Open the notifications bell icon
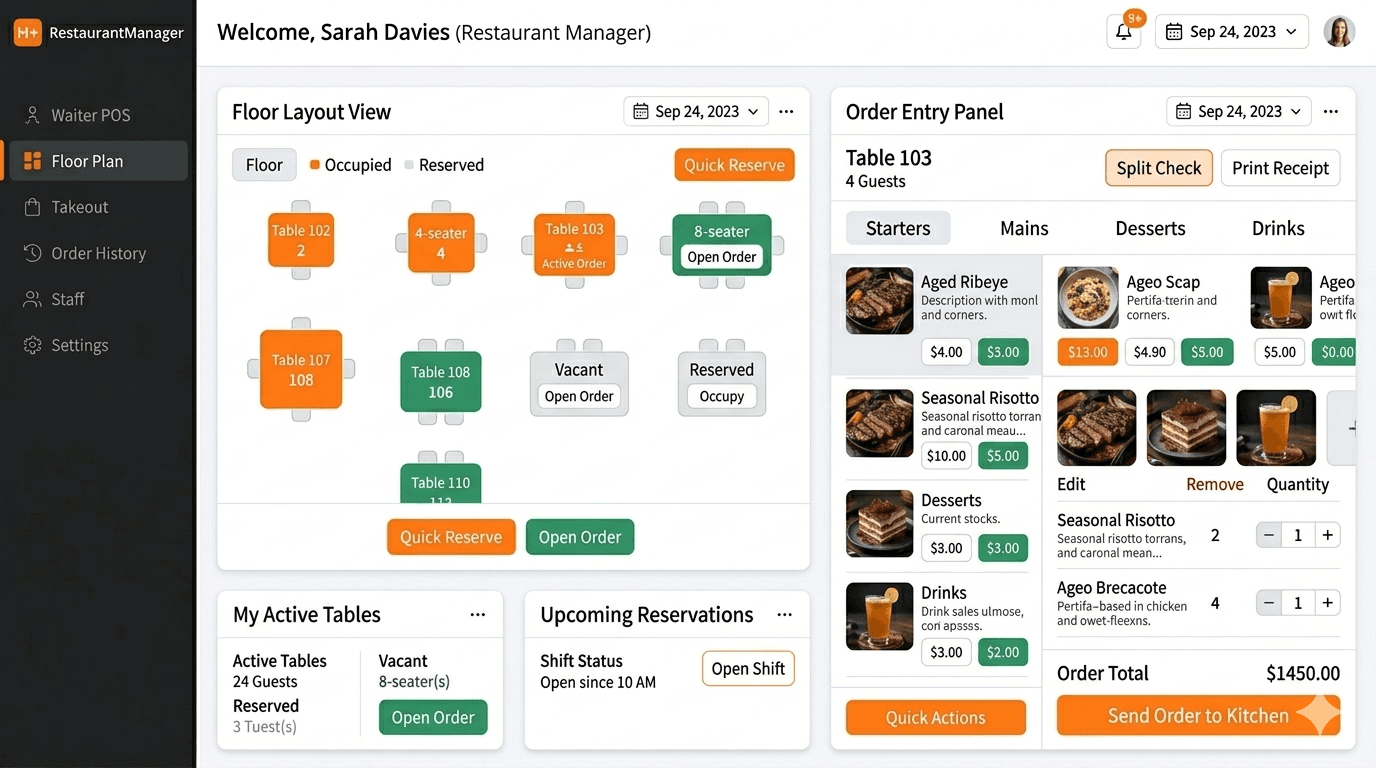1376x768 pixels. click(1123, 32)
